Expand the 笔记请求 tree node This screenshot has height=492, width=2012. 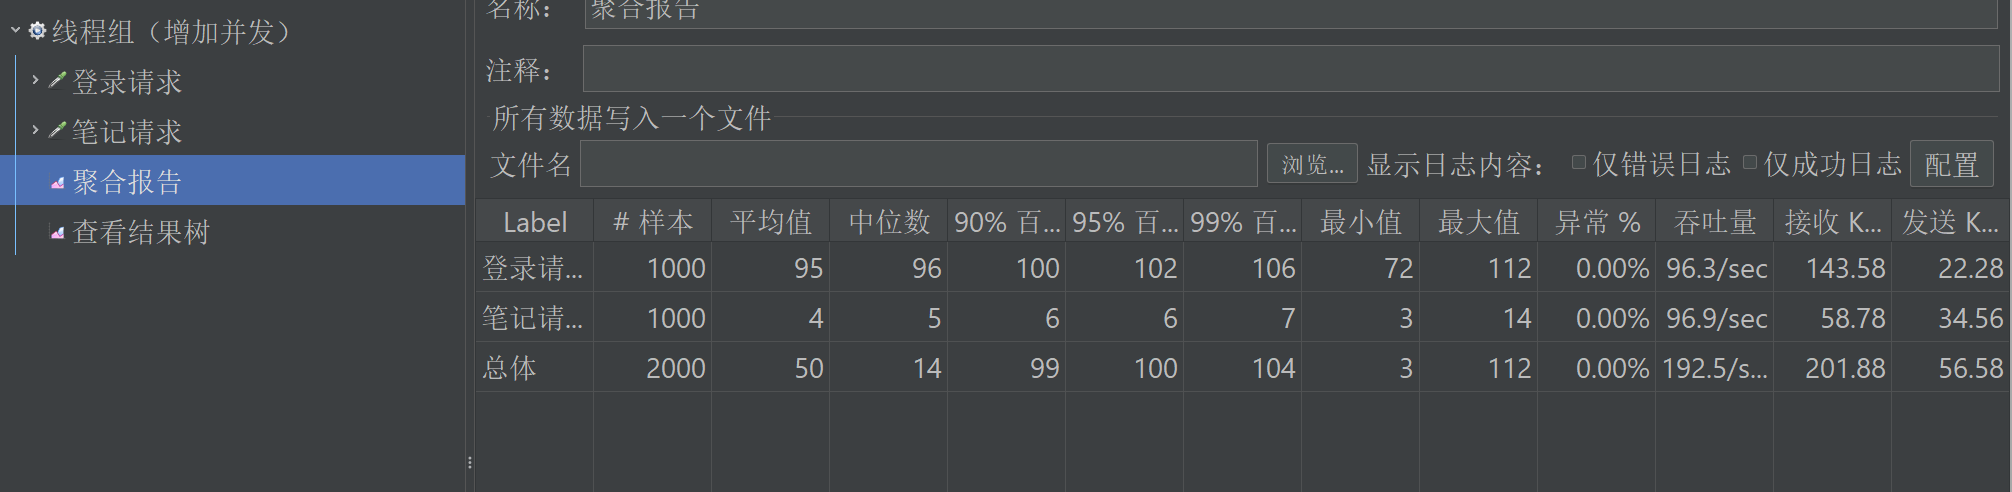[36, 129]
